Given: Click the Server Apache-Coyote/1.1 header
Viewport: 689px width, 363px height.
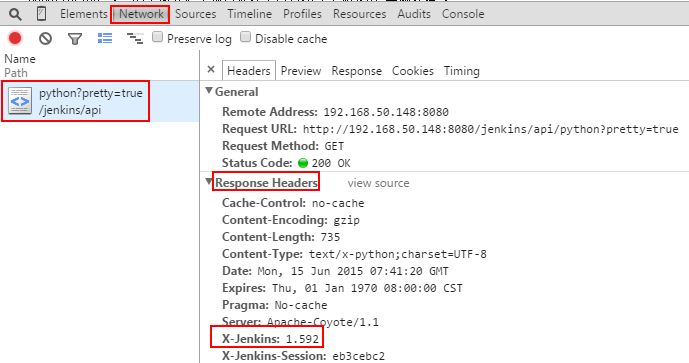Looking at the screenshot, I should coord(300,322).
